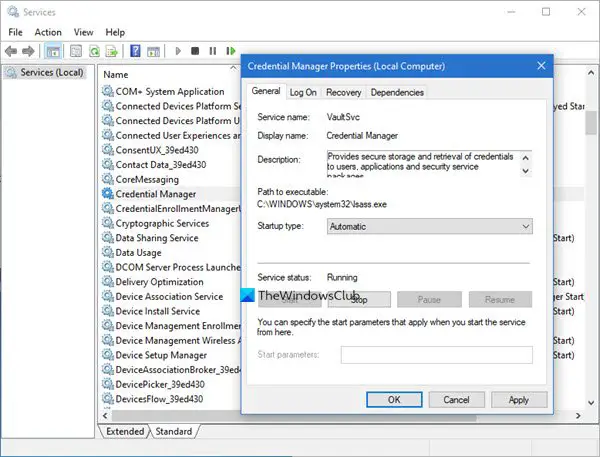The image size is (600, 457).
Task: Click the Apply button
Action: coord(519,400)
